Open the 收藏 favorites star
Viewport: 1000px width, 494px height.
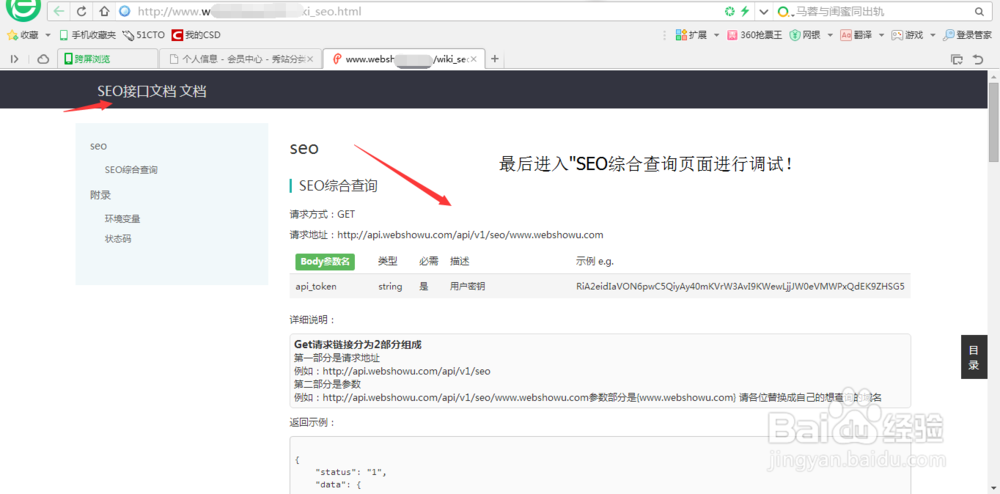(x=11, y=35)
